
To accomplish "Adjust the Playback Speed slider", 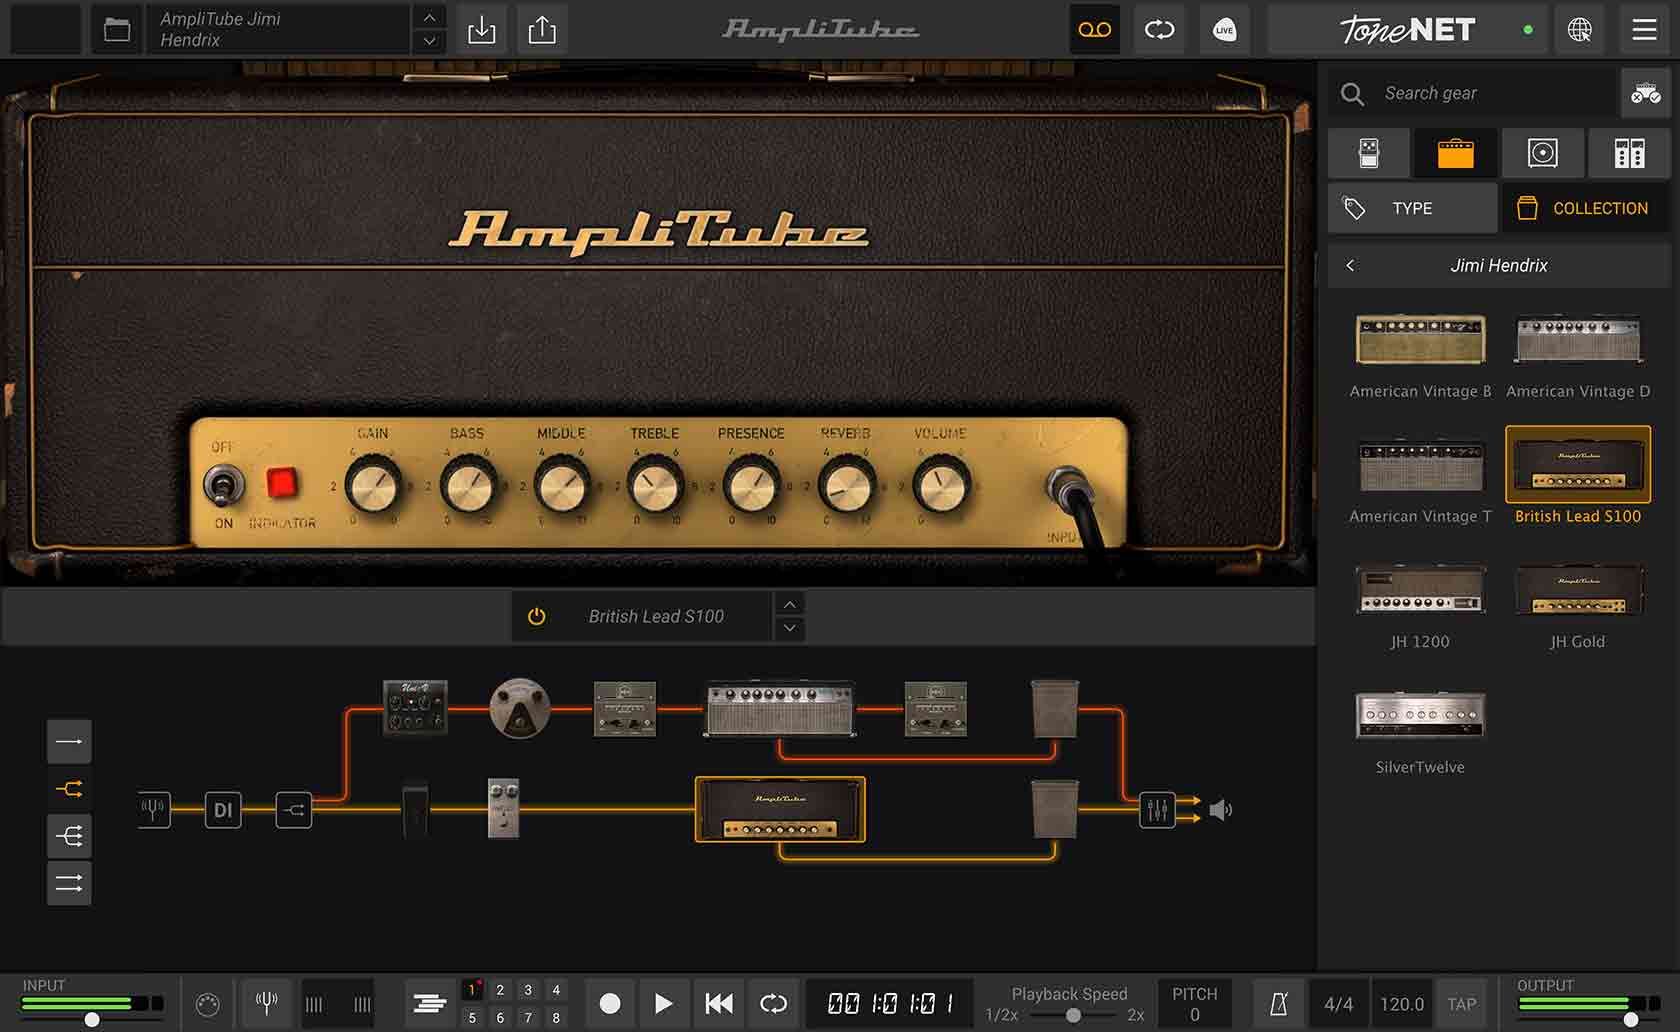I will click(x=1073, y=1015).
